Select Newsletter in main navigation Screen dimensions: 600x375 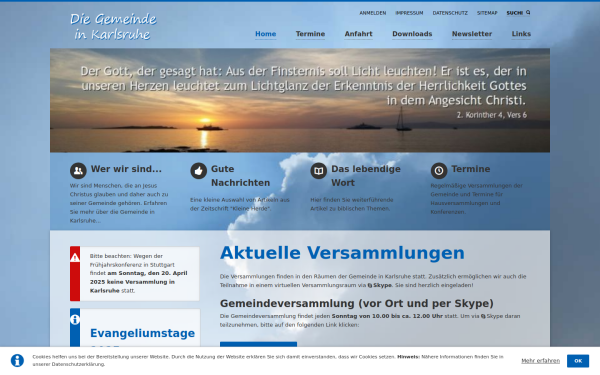coord(472,34)
